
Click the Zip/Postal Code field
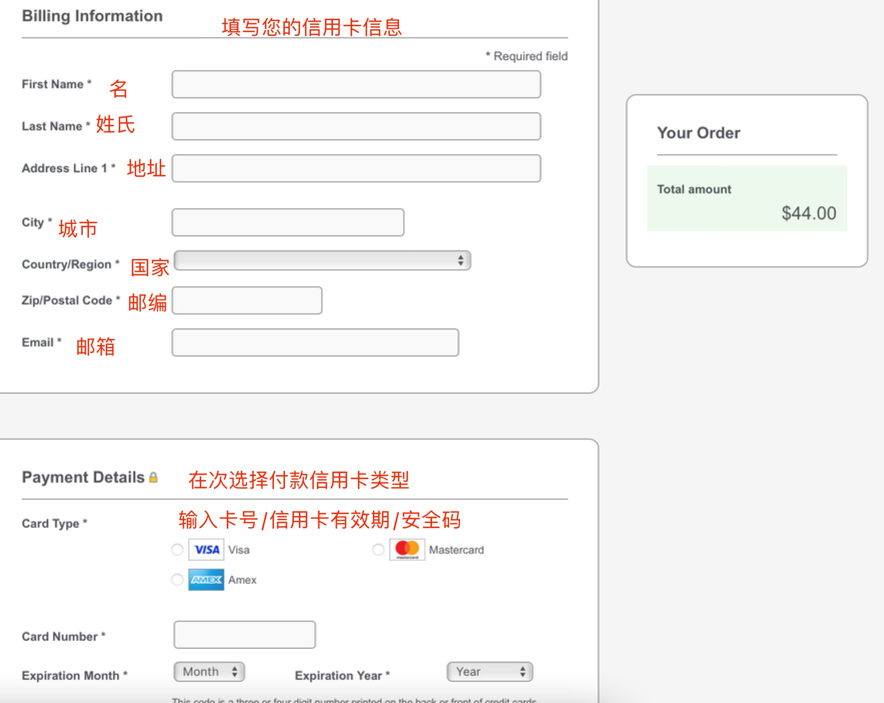pyautogui.click(x=247, y=301)
